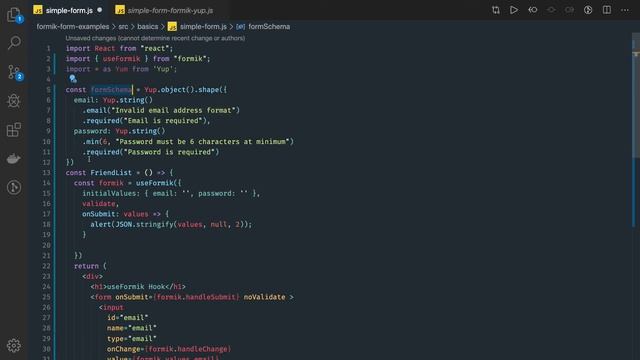Click formik.handleChange on line 30

(x=188, y=349)
